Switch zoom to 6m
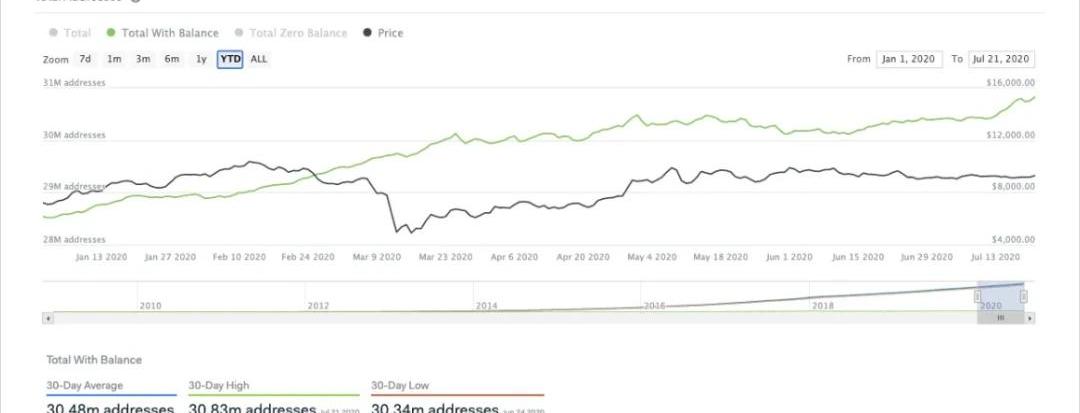Image resolution: width=1080 pixels, height=413 pixels. [x=172, y=59]
